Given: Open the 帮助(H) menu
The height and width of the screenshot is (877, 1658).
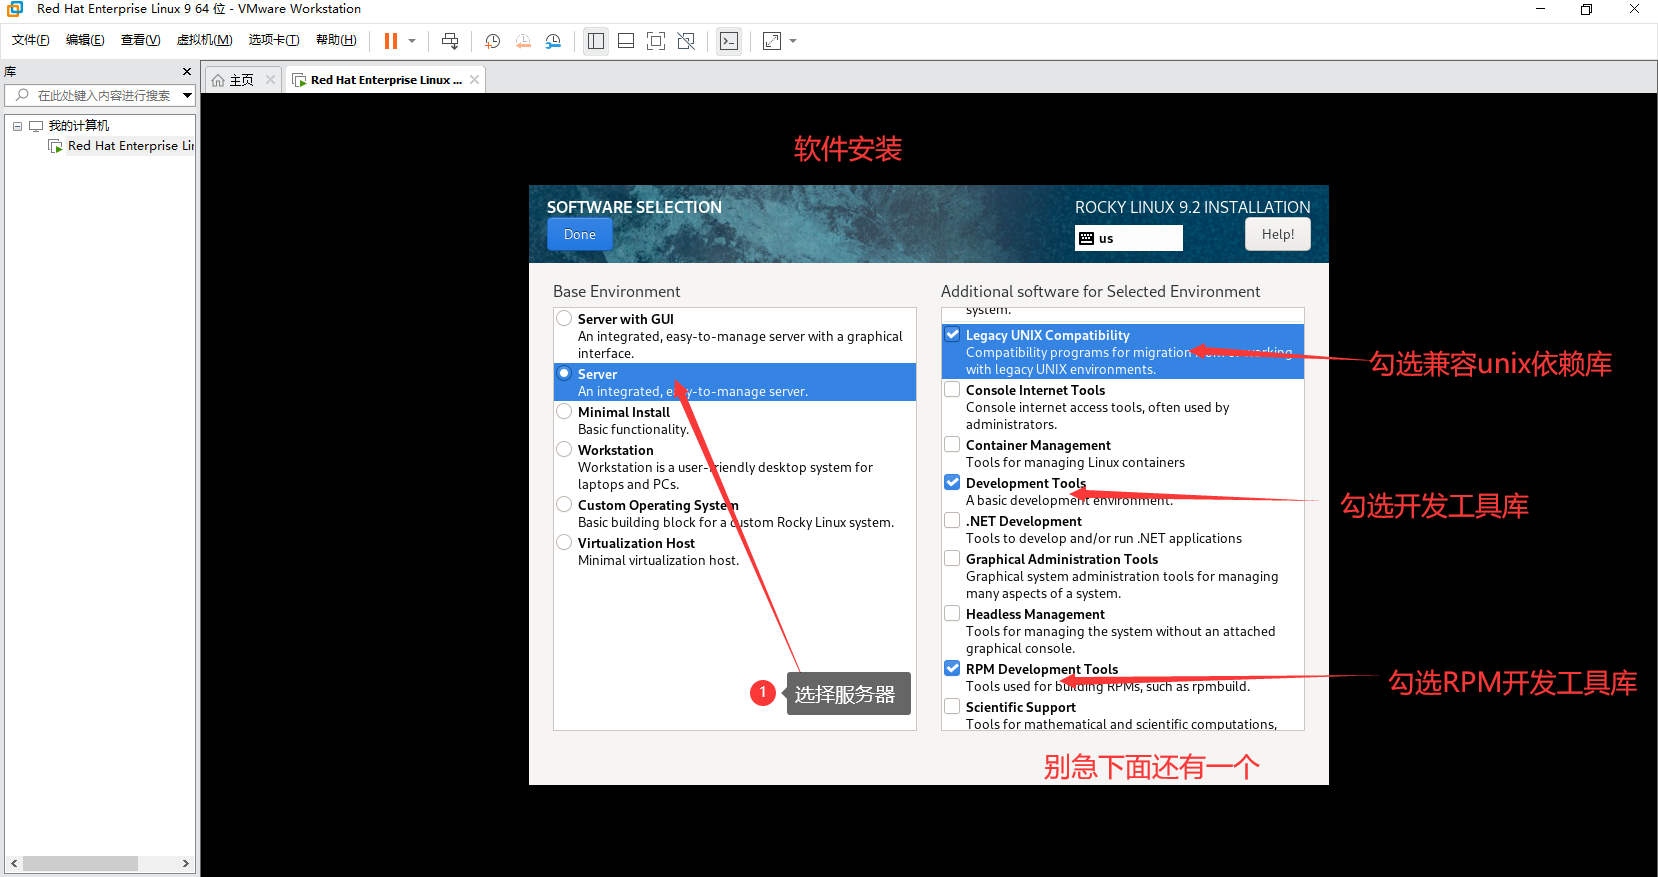Looking at the screenshot, I should click(x=336, y=40).
